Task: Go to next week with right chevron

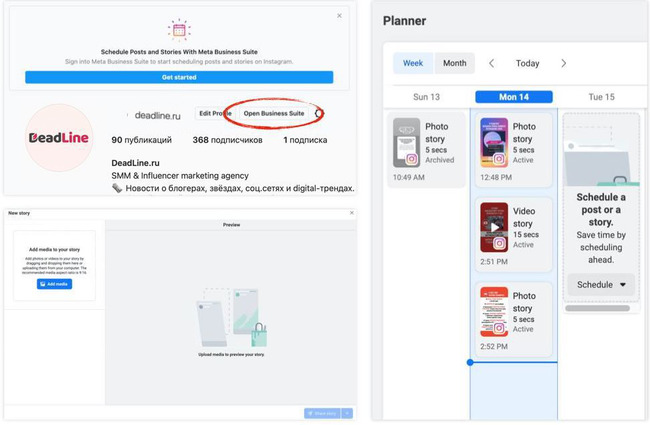Action: tap(563, 63)
